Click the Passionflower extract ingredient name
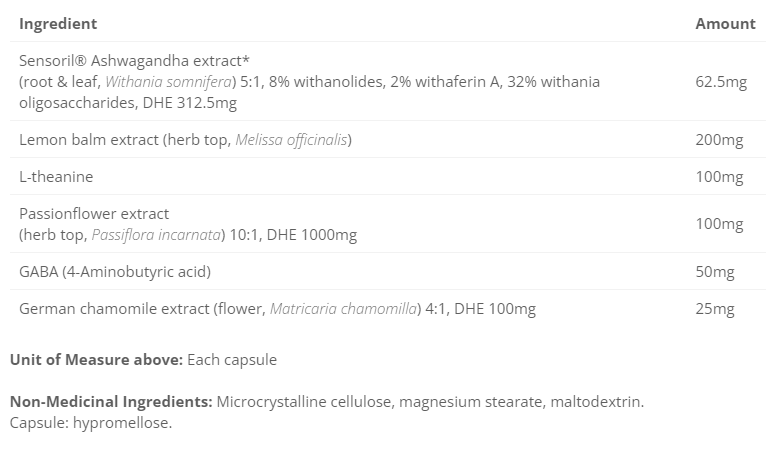The image size is (783, 450). (94, 213)
